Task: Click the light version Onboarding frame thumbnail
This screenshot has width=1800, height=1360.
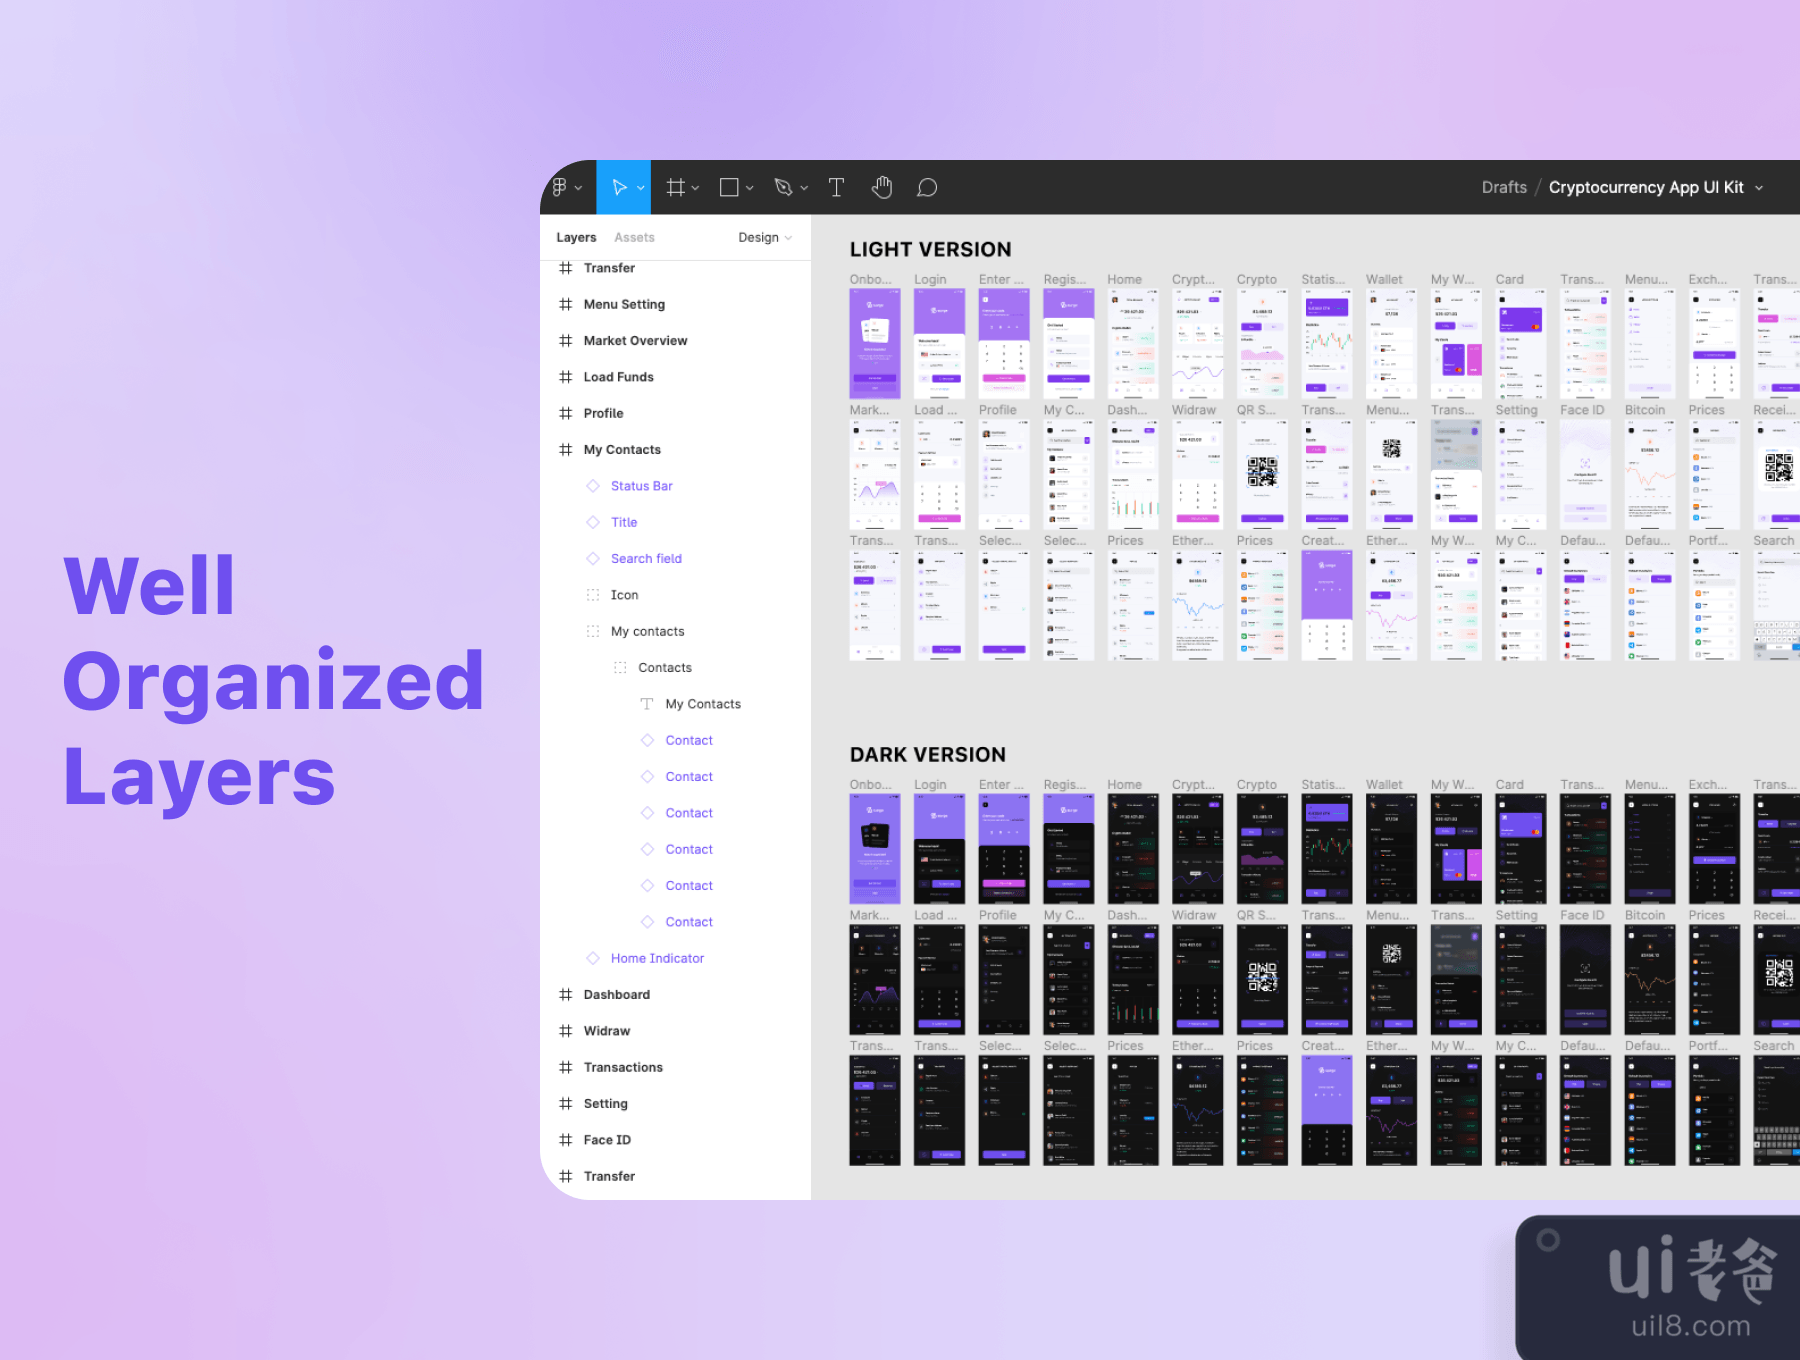Action: click(874, 343)
